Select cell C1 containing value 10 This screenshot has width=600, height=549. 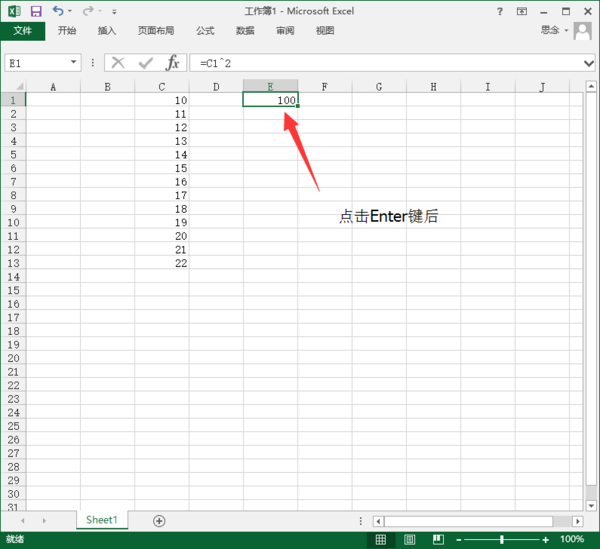click(162, 100)
